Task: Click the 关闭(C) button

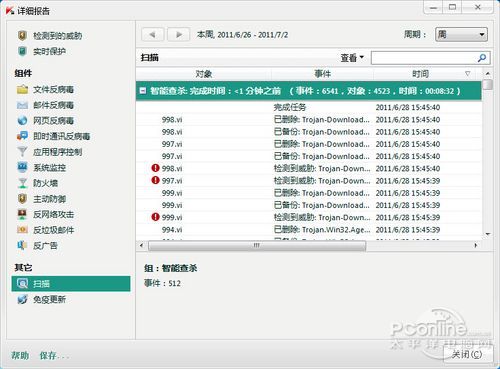Action: point(468,354)
